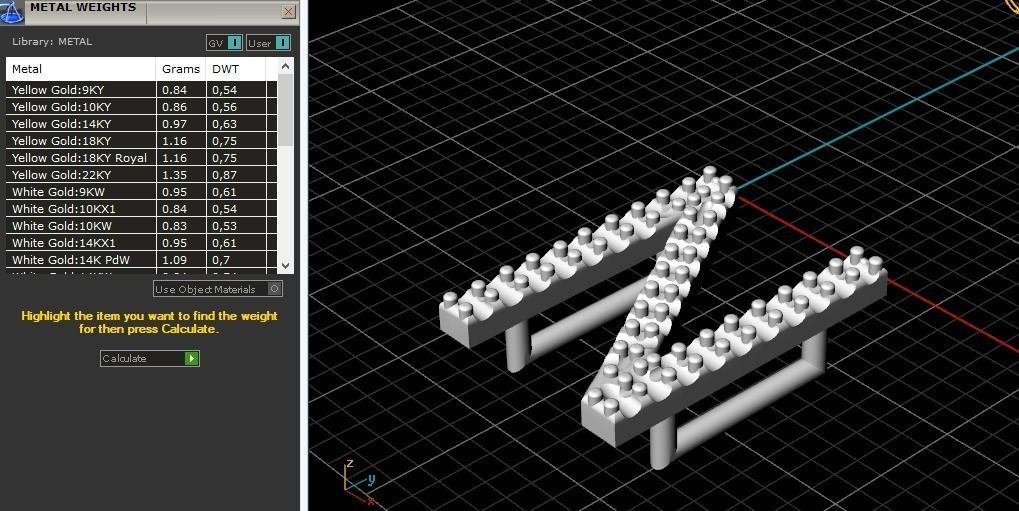1019x511 pixels.
Task: Click the green arrow on Calculate
Action: (191, 358)
